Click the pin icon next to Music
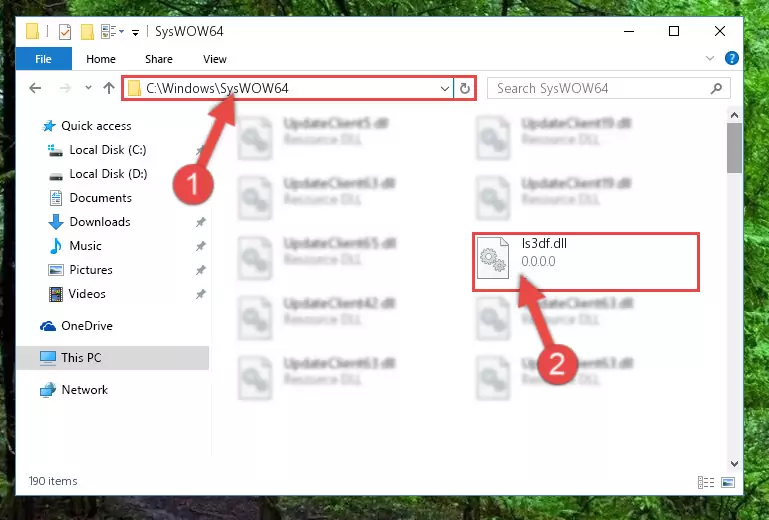Image resolution: width=769 pixels, height=520 pixels. pos(201,246)
